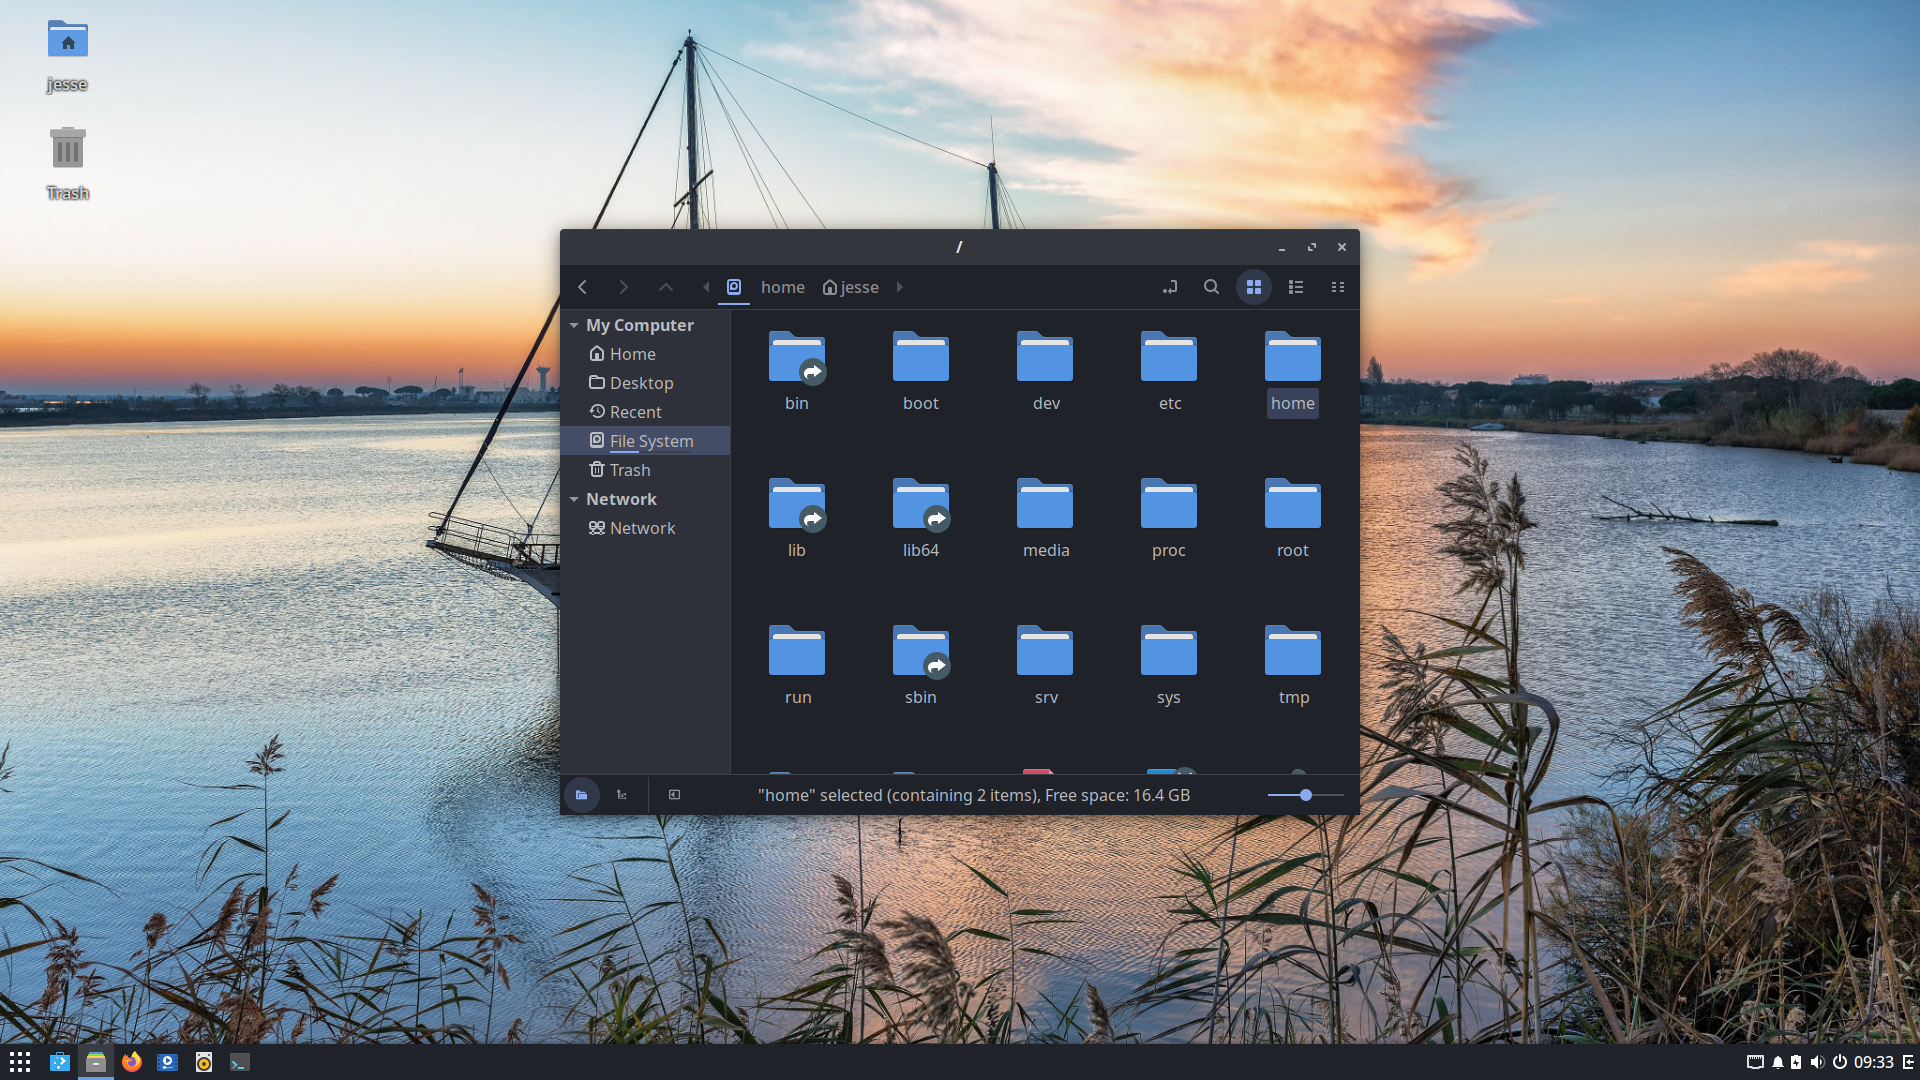The height and width of the screenshot is (1080, 1920).
Task: Click the home breadcrumb in the path bar
Action: pos(782,287)
